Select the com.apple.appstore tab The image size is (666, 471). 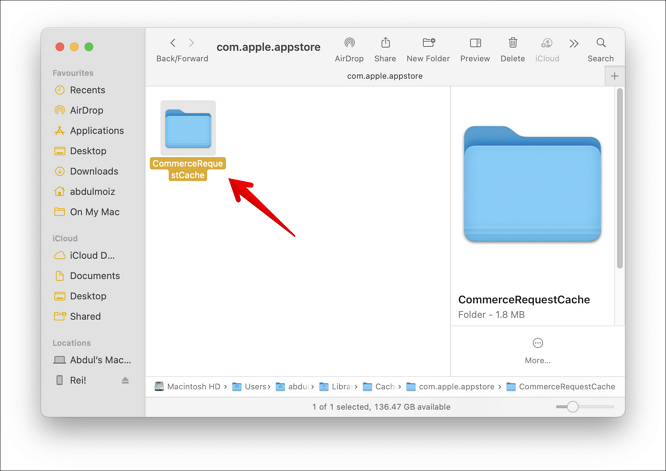click(x=384, y=76)
